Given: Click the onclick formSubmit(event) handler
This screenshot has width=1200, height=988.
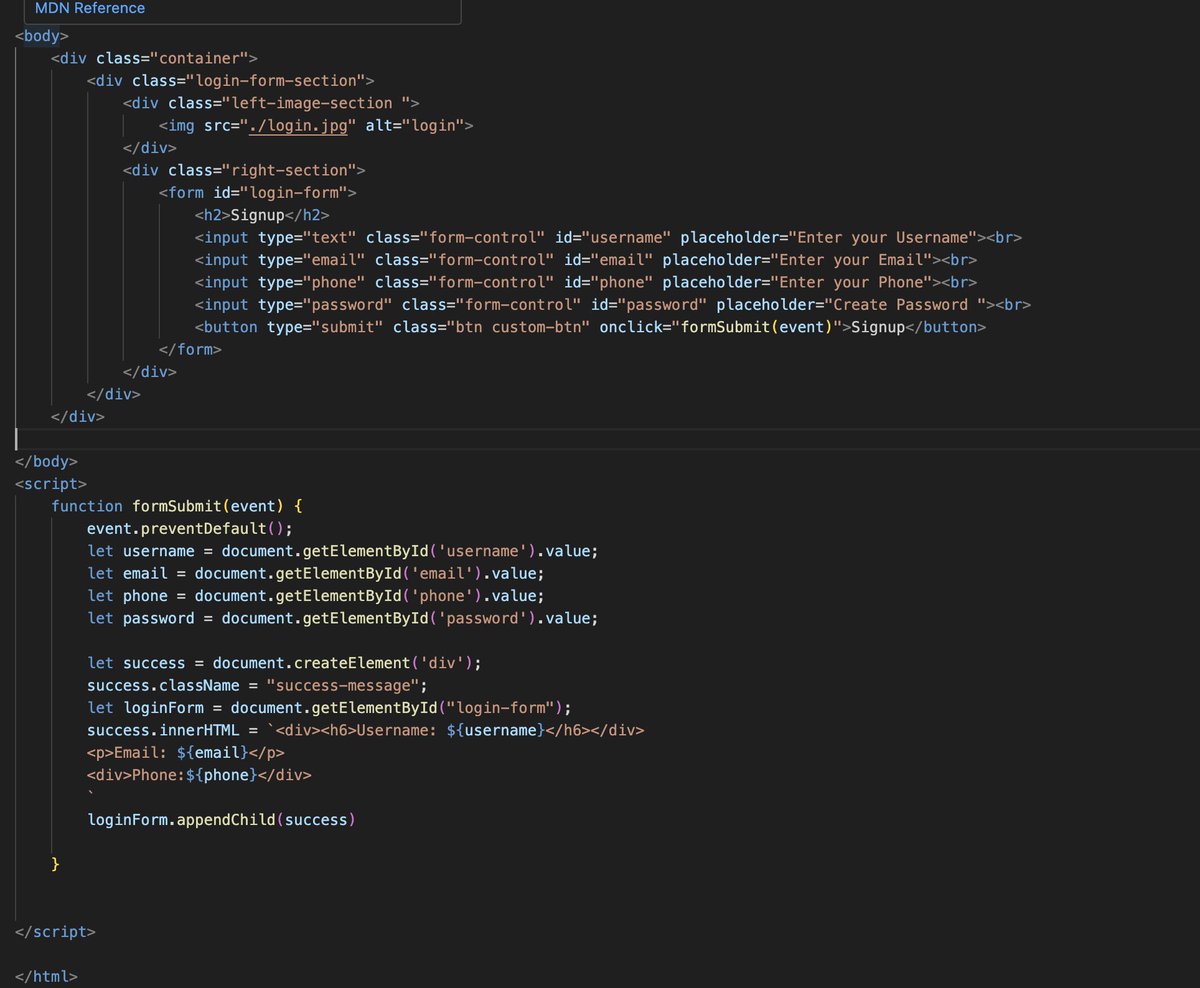Looking at the screenshot, I should click(721, 327).
